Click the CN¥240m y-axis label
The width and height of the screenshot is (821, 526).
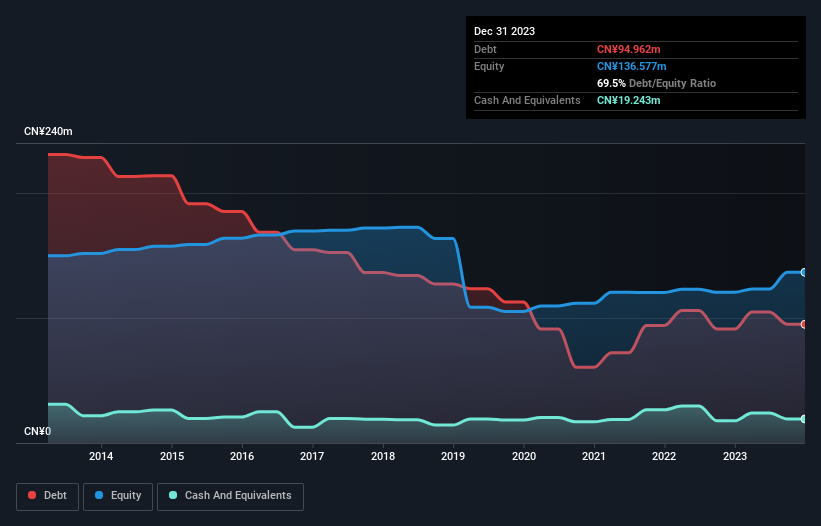tap(48, 132)
